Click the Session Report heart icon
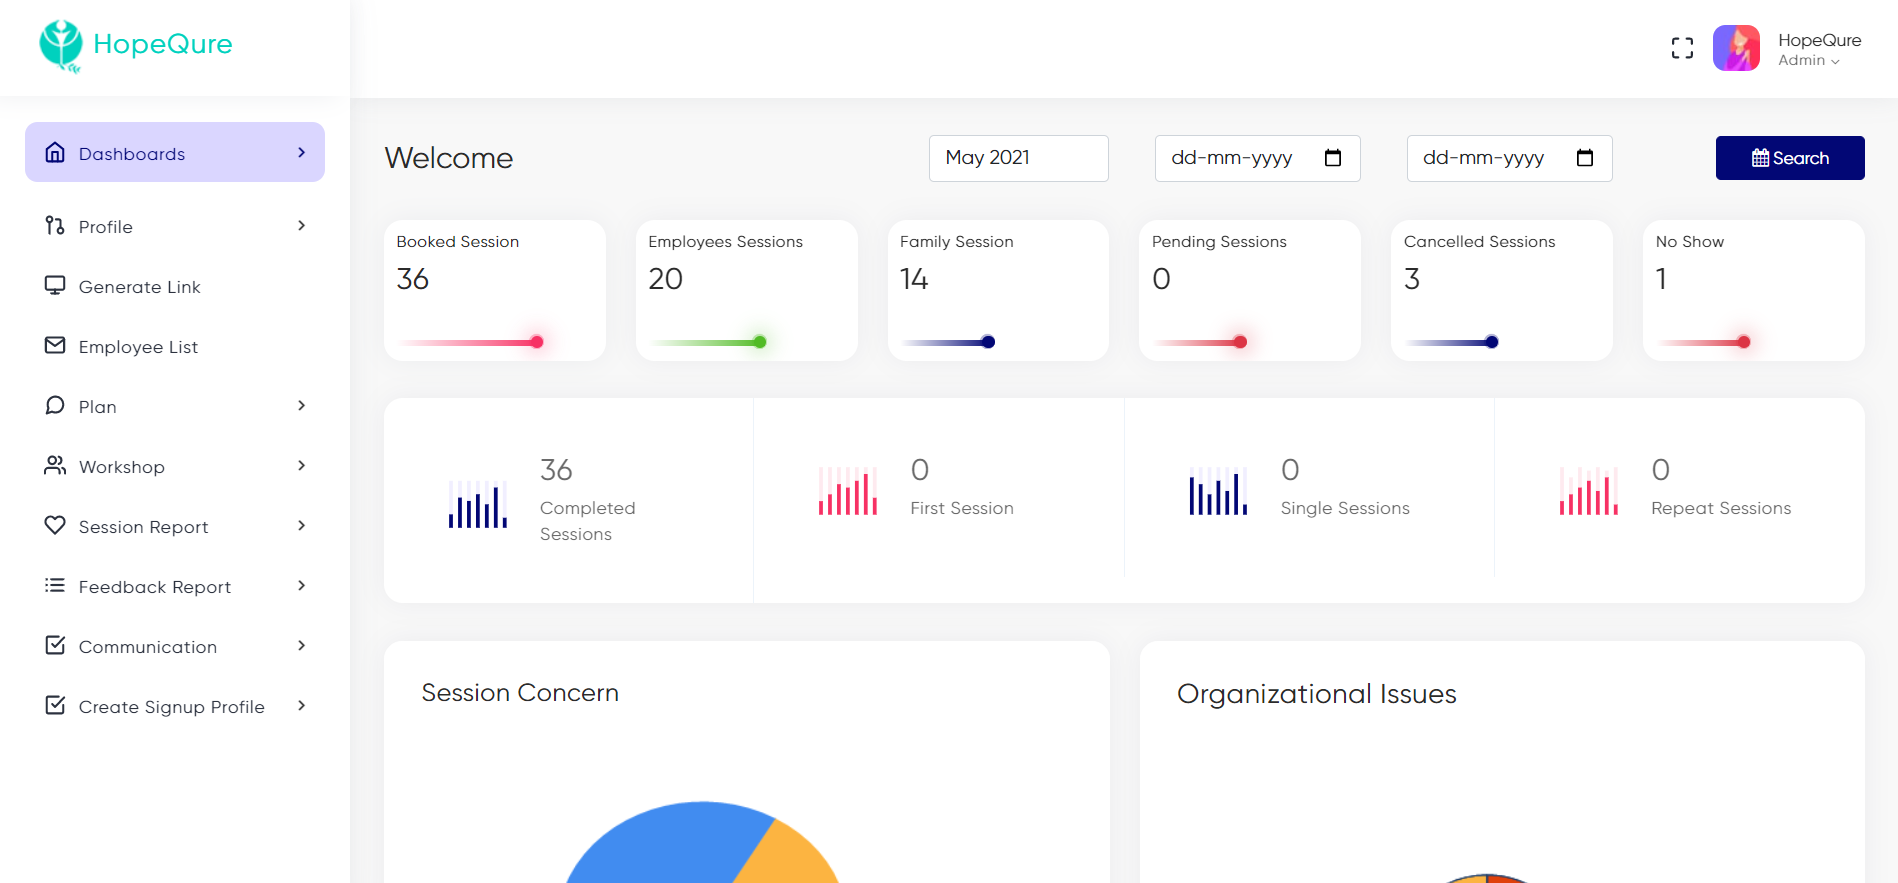The width and height of the screenshot is (1898, 883). pos(55,526)
